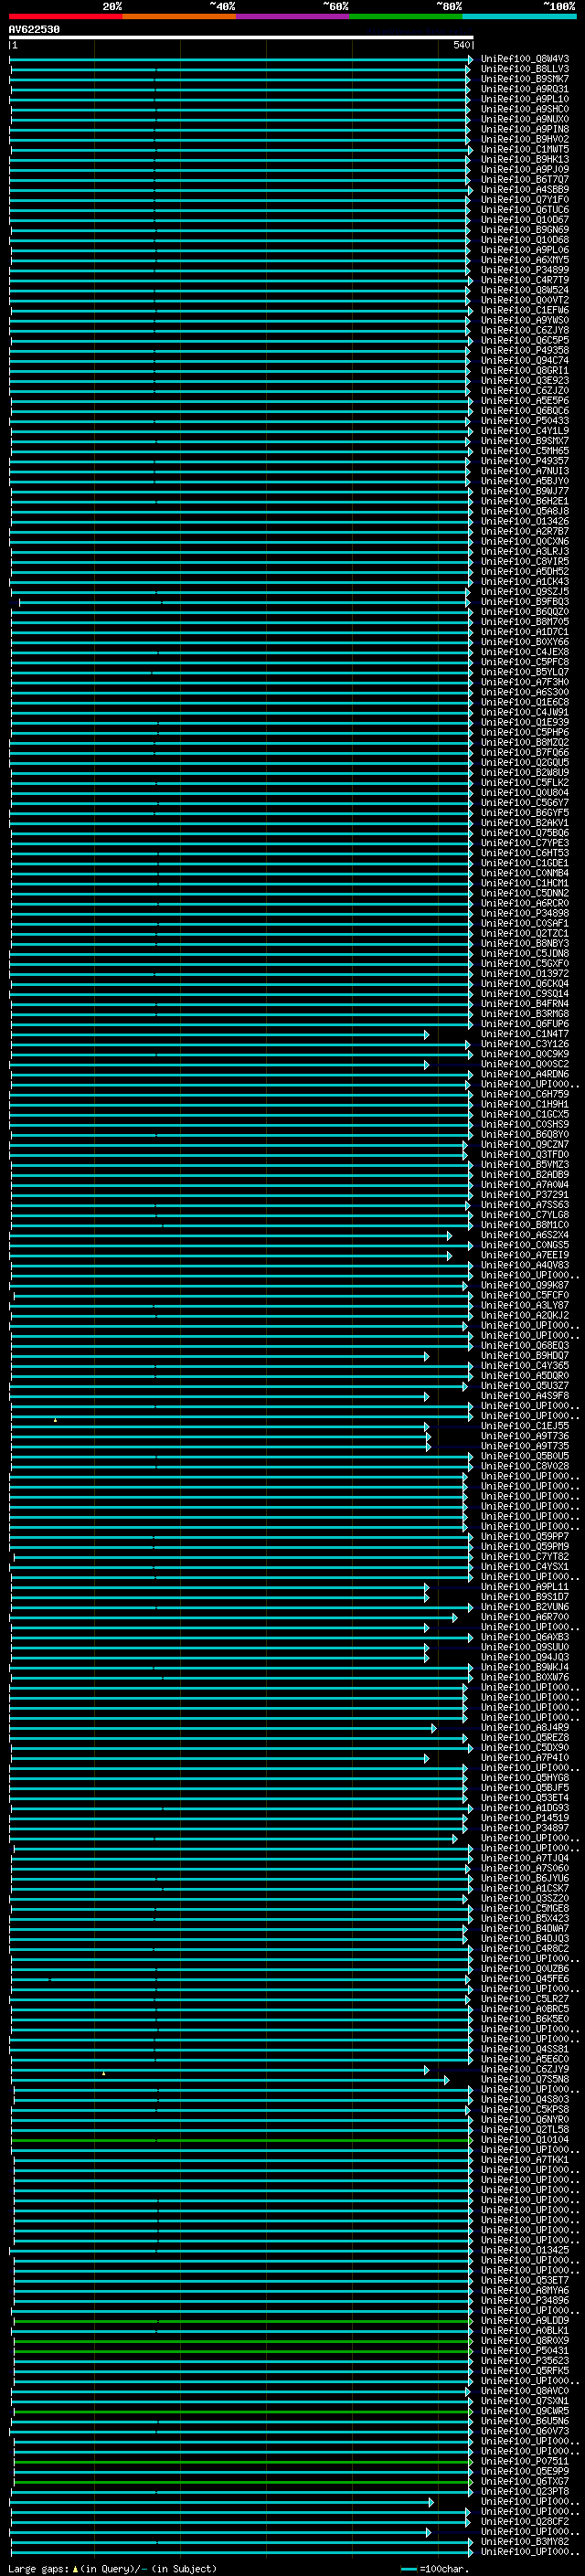Select hit label UniRef100_Q7S5N8
The width and height of the screenshot is (585, 2576).
point(525,2079)
